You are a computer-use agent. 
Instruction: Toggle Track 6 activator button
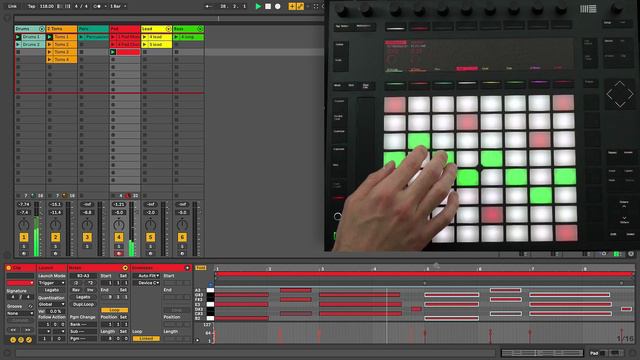click(182, 237)
